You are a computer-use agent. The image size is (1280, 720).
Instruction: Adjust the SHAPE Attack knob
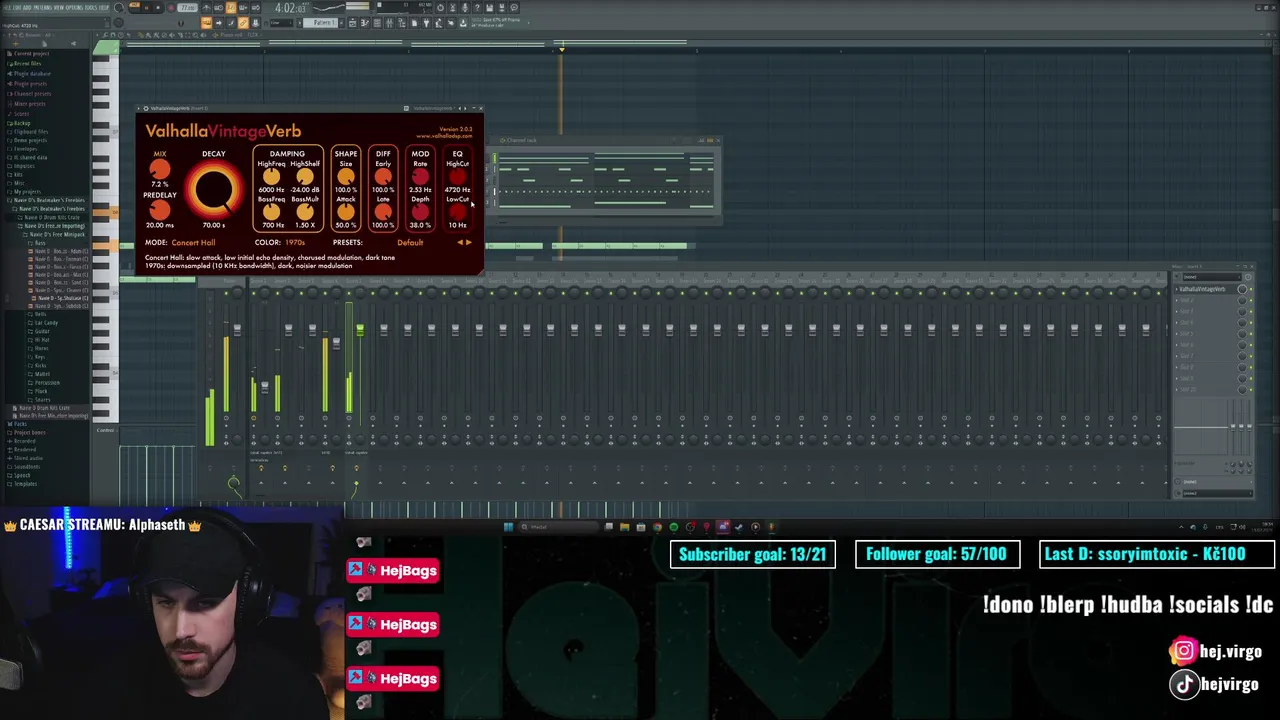pos(346,212)
